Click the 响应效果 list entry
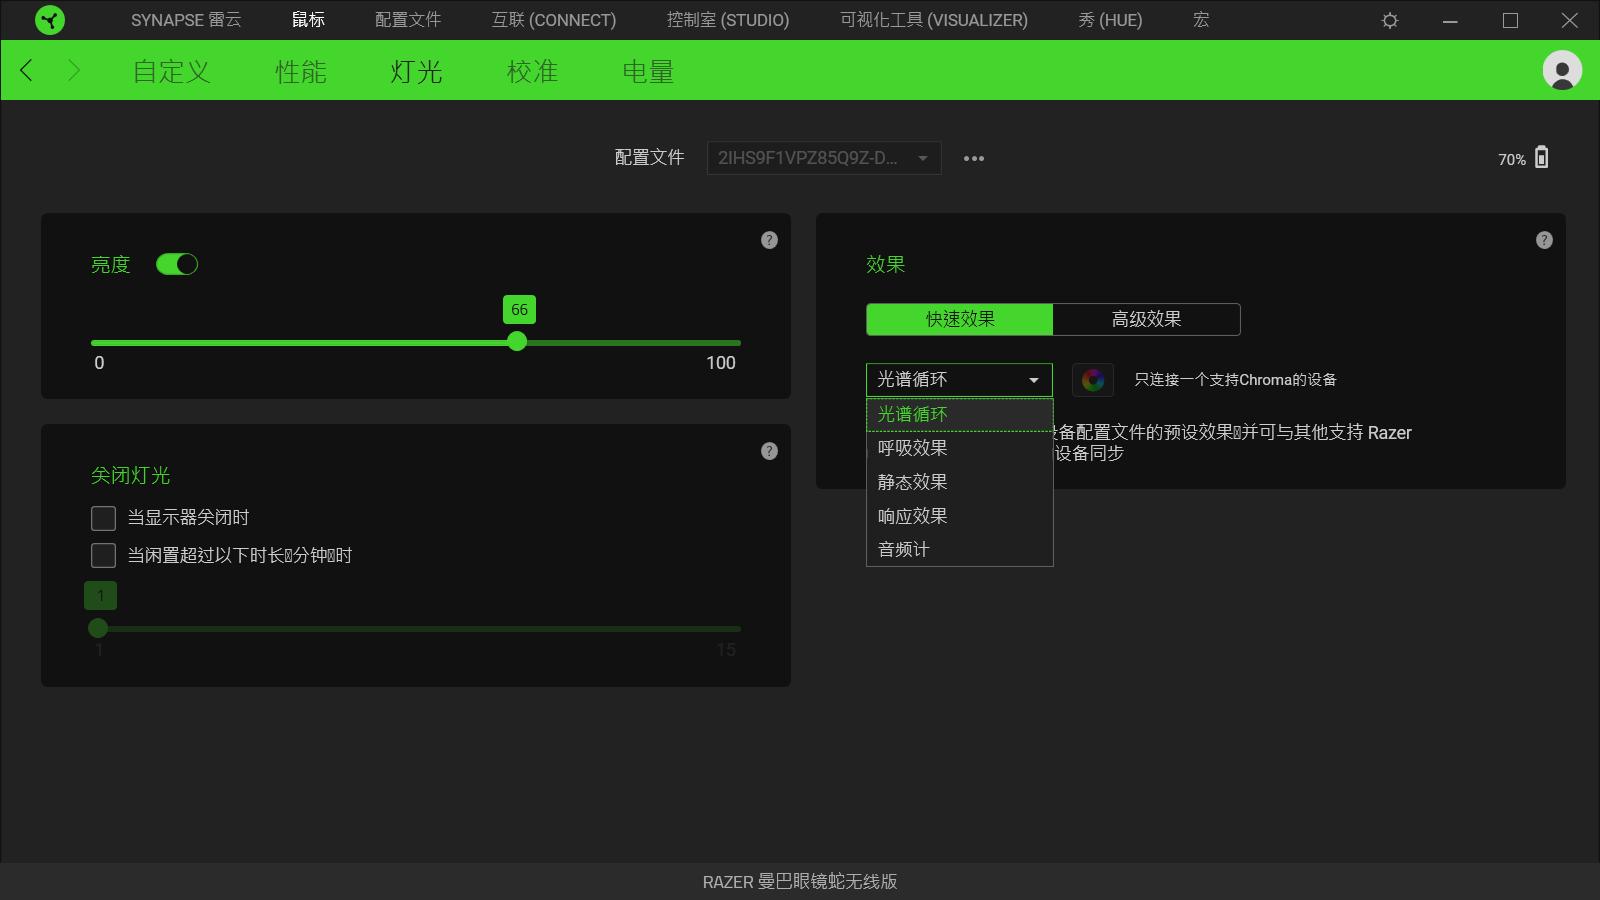1600x900 pixels. 911,515
